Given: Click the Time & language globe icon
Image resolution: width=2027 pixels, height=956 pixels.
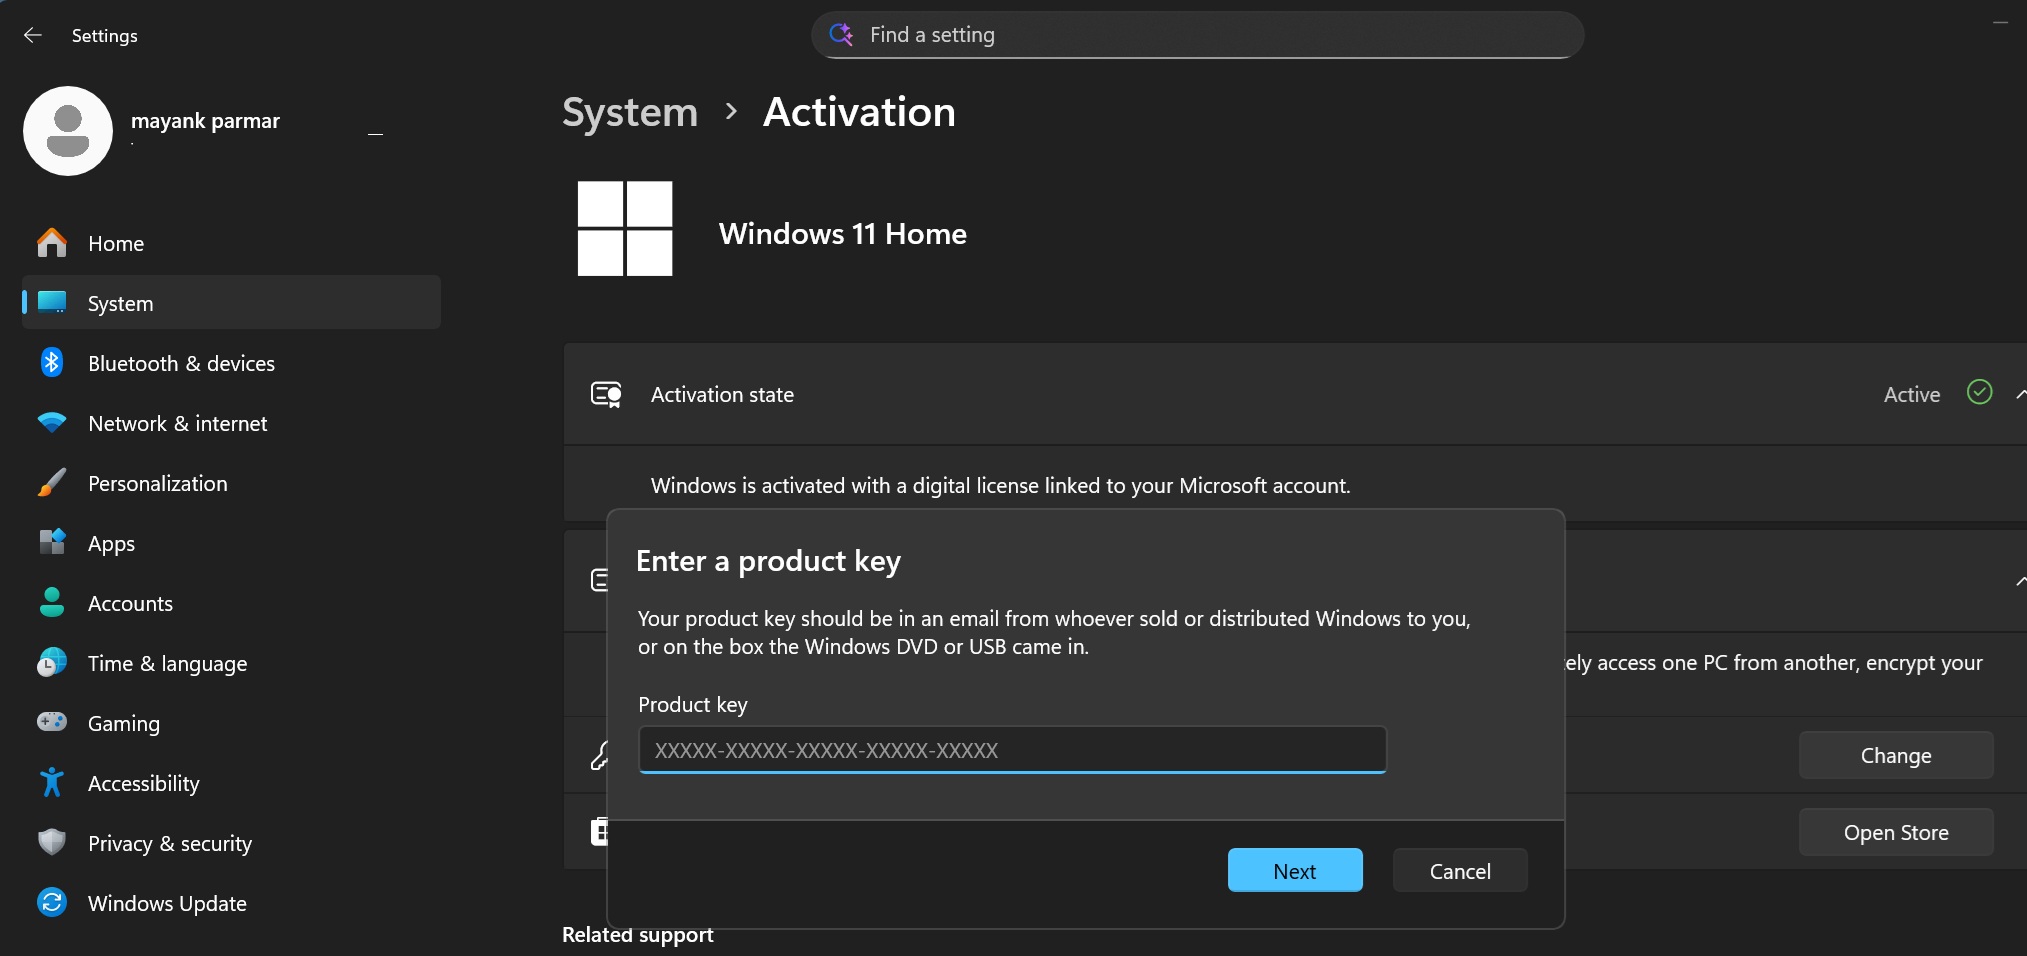Looking at the screenshot, I should 52,662.
